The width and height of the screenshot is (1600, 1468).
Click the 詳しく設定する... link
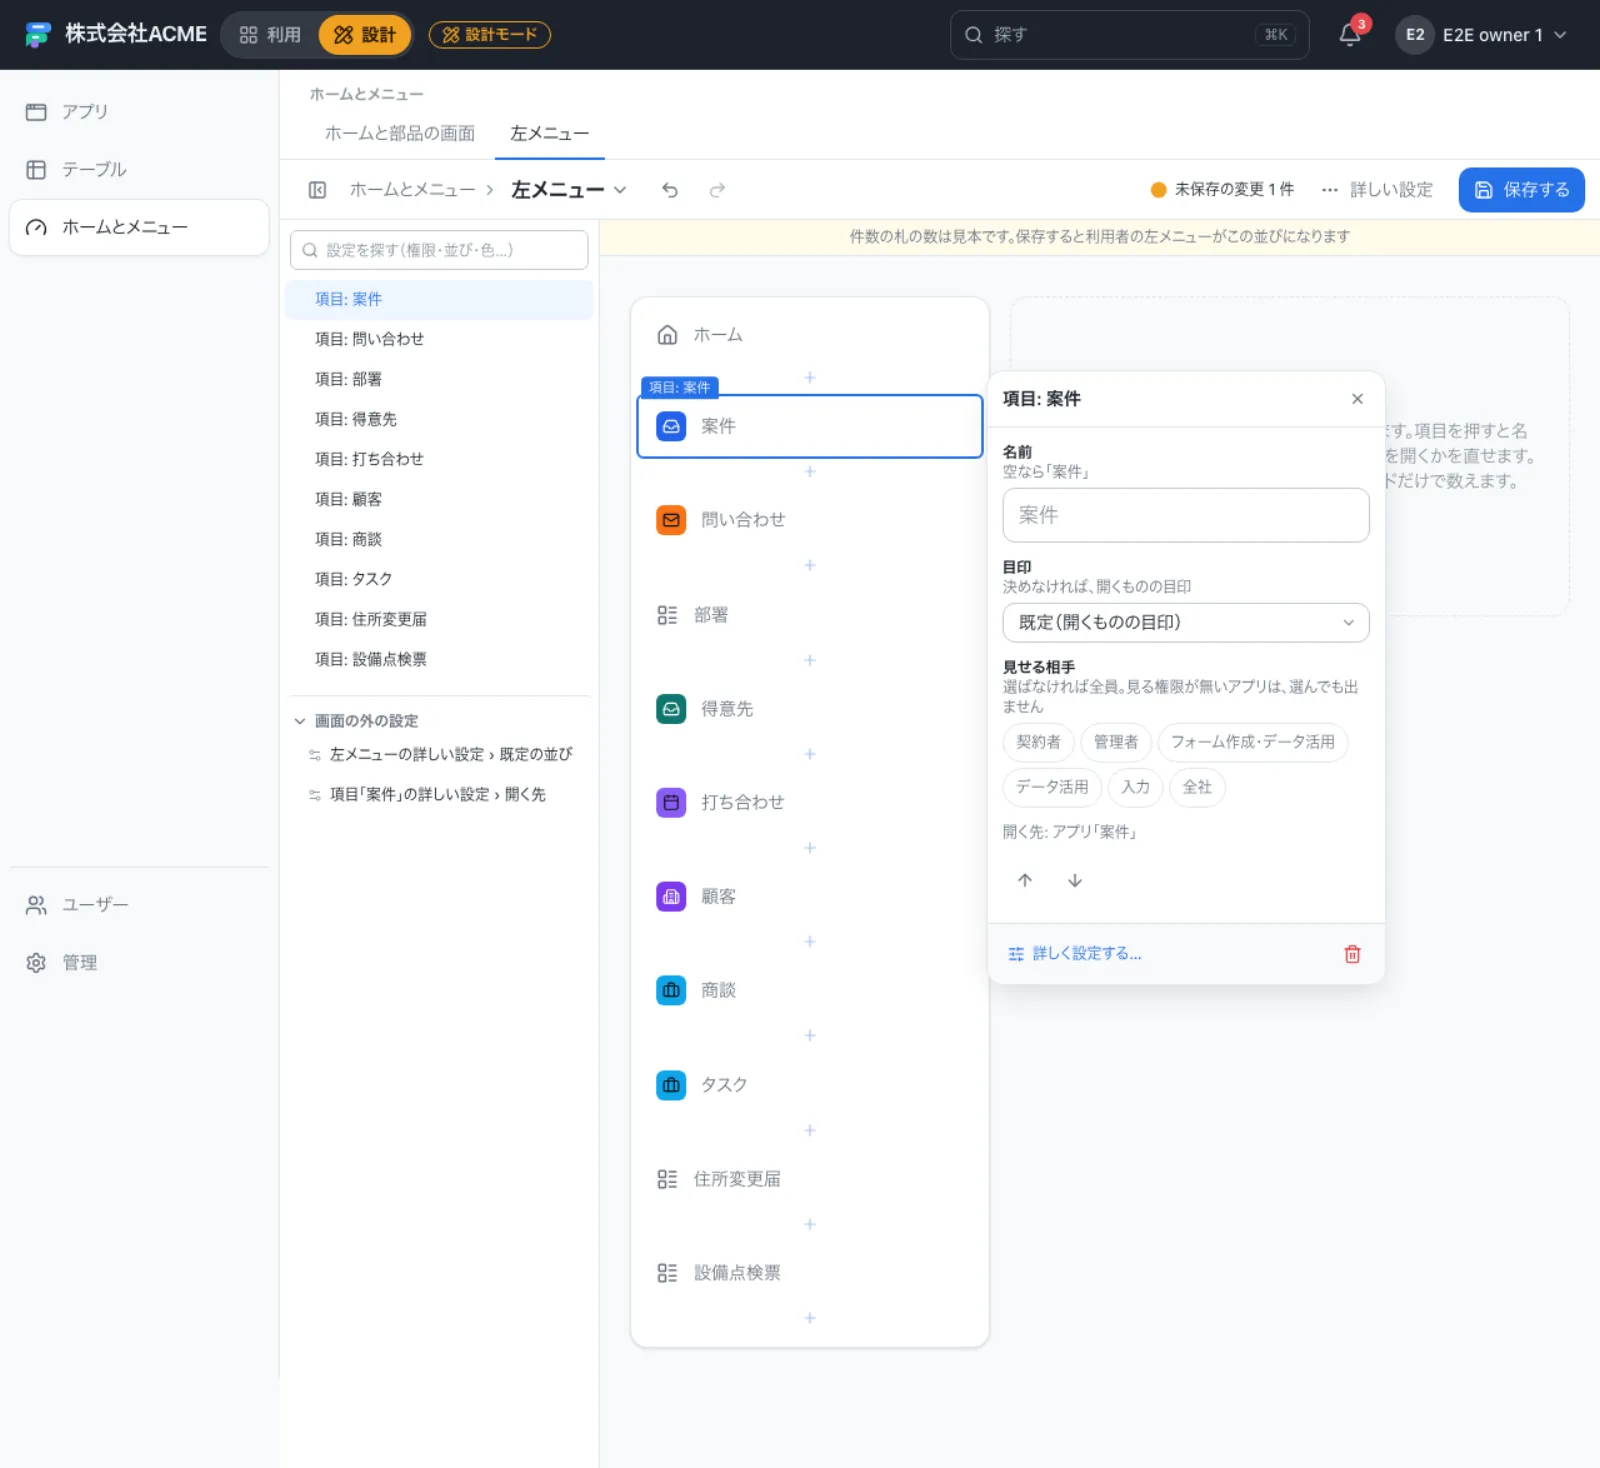(x=1075, y=954)
